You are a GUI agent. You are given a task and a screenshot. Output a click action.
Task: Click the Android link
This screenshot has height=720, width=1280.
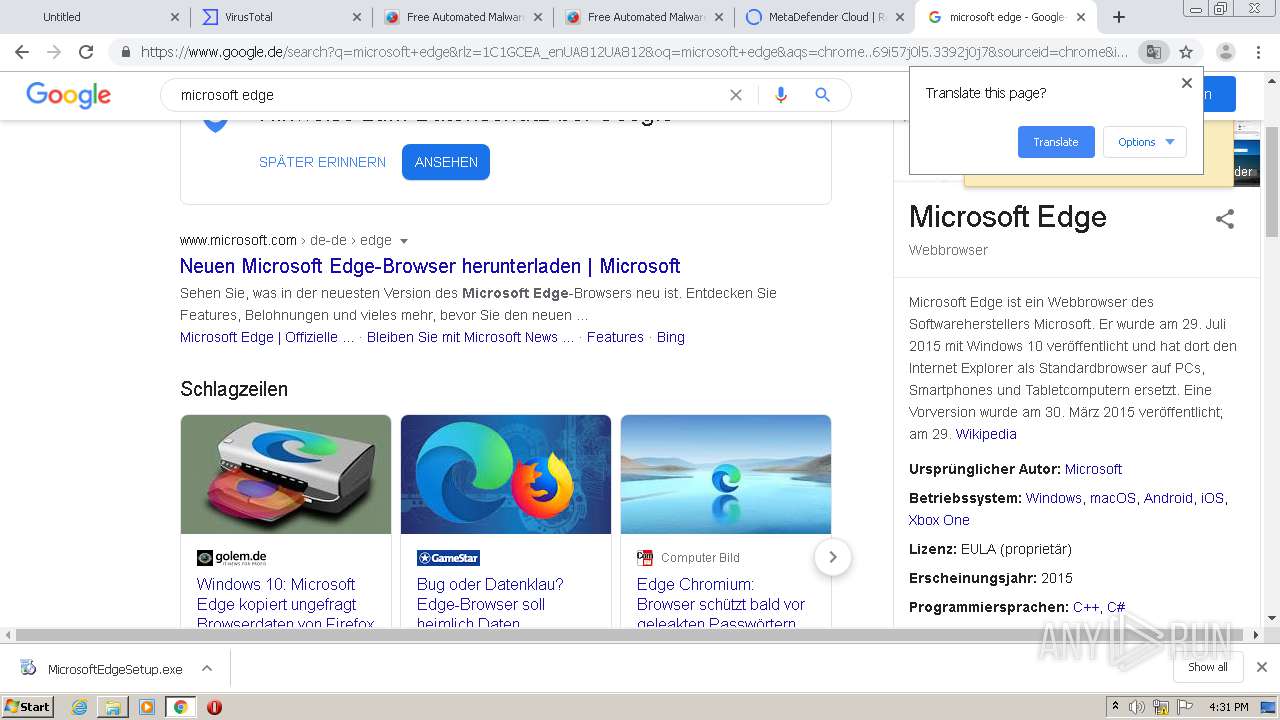[1168, 498]
